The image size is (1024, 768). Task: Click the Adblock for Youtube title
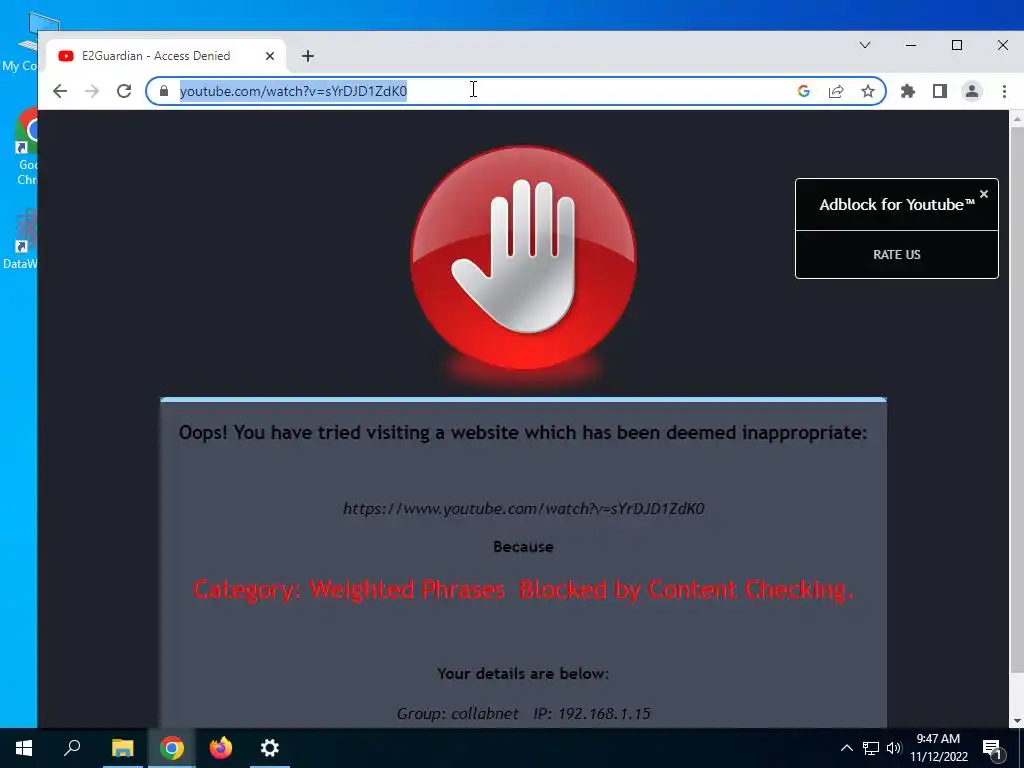(897, 204)
